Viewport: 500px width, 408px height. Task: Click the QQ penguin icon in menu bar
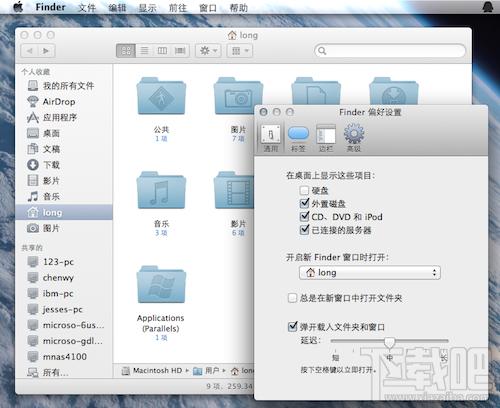[x=488, y=7]
